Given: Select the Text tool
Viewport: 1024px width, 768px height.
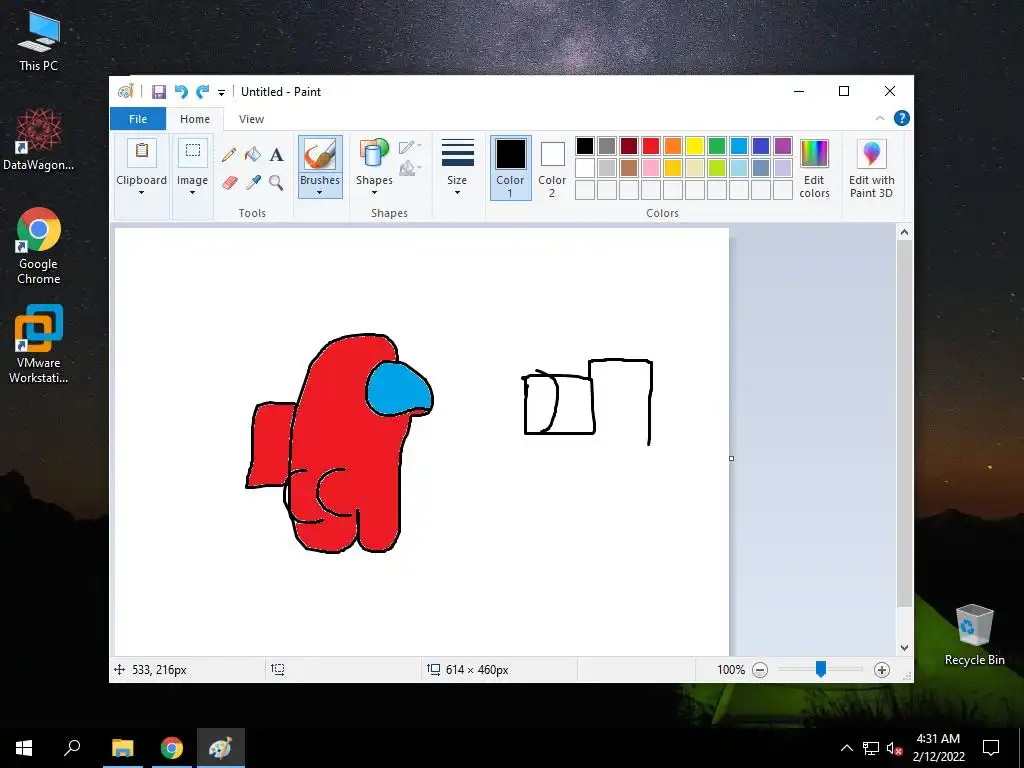Looking at the screenshot, I should pyautogui.click(x=277, y=155).
